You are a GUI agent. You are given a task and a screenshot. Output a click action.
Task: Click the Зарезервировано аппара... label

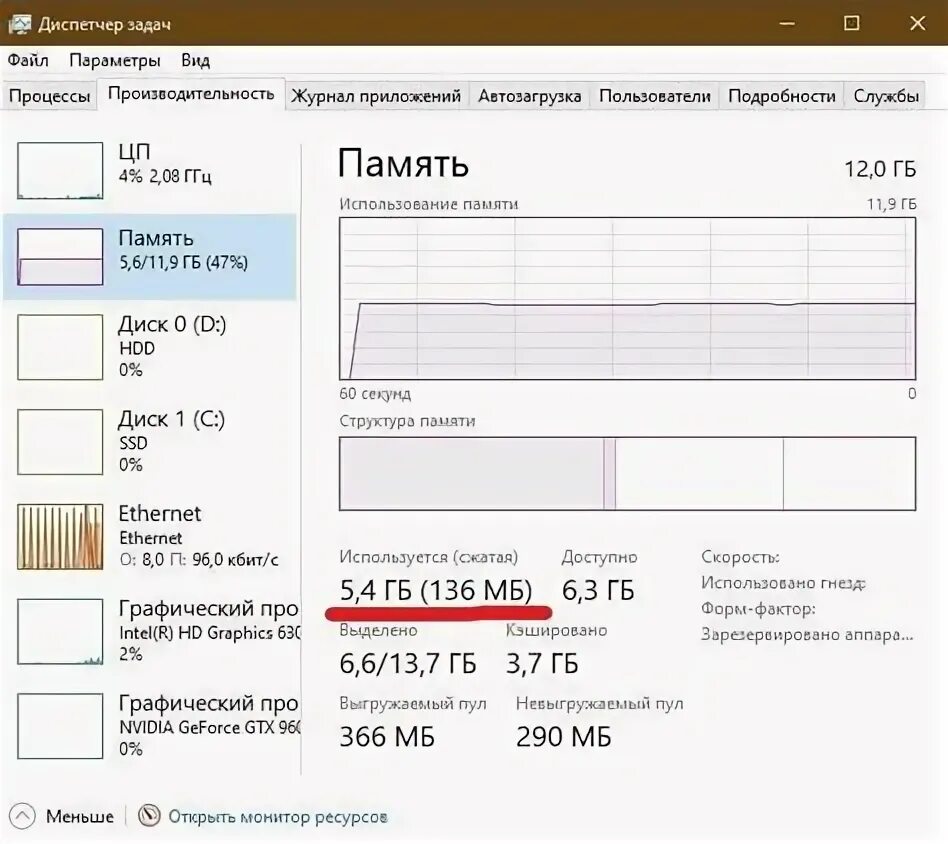click(807, 635)
